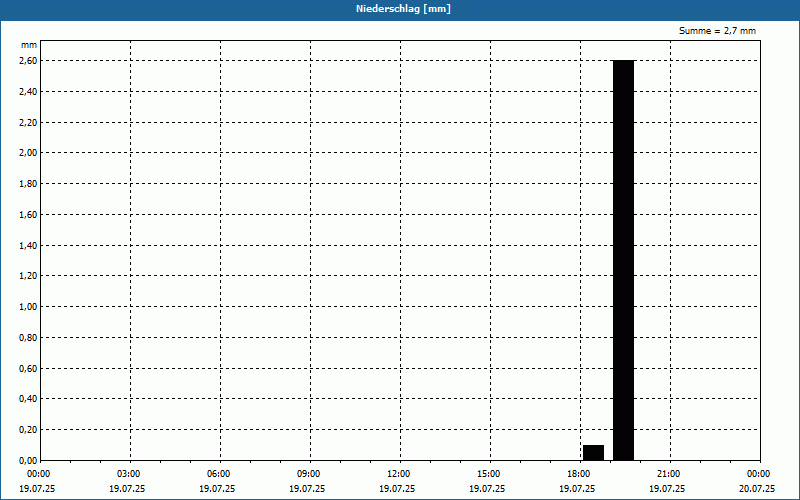Select the chart title "Niederschlag [mm]"
Viewport: 800px width, 500px height.
coord(403,9)
